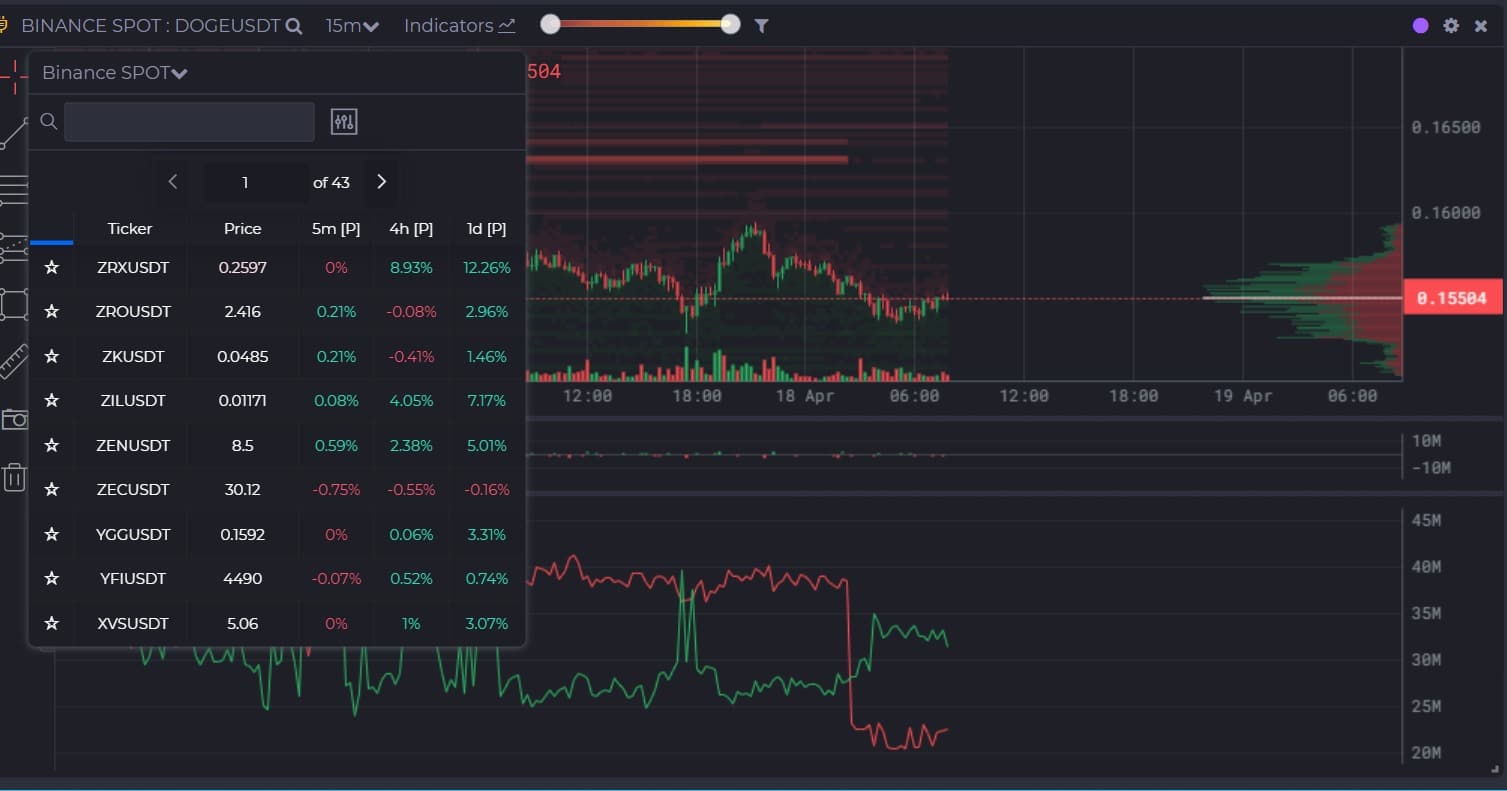Click the trash delete drawings icon
Image resolution: width=1507 pixels, height=791 pixels.
[14, 477]
